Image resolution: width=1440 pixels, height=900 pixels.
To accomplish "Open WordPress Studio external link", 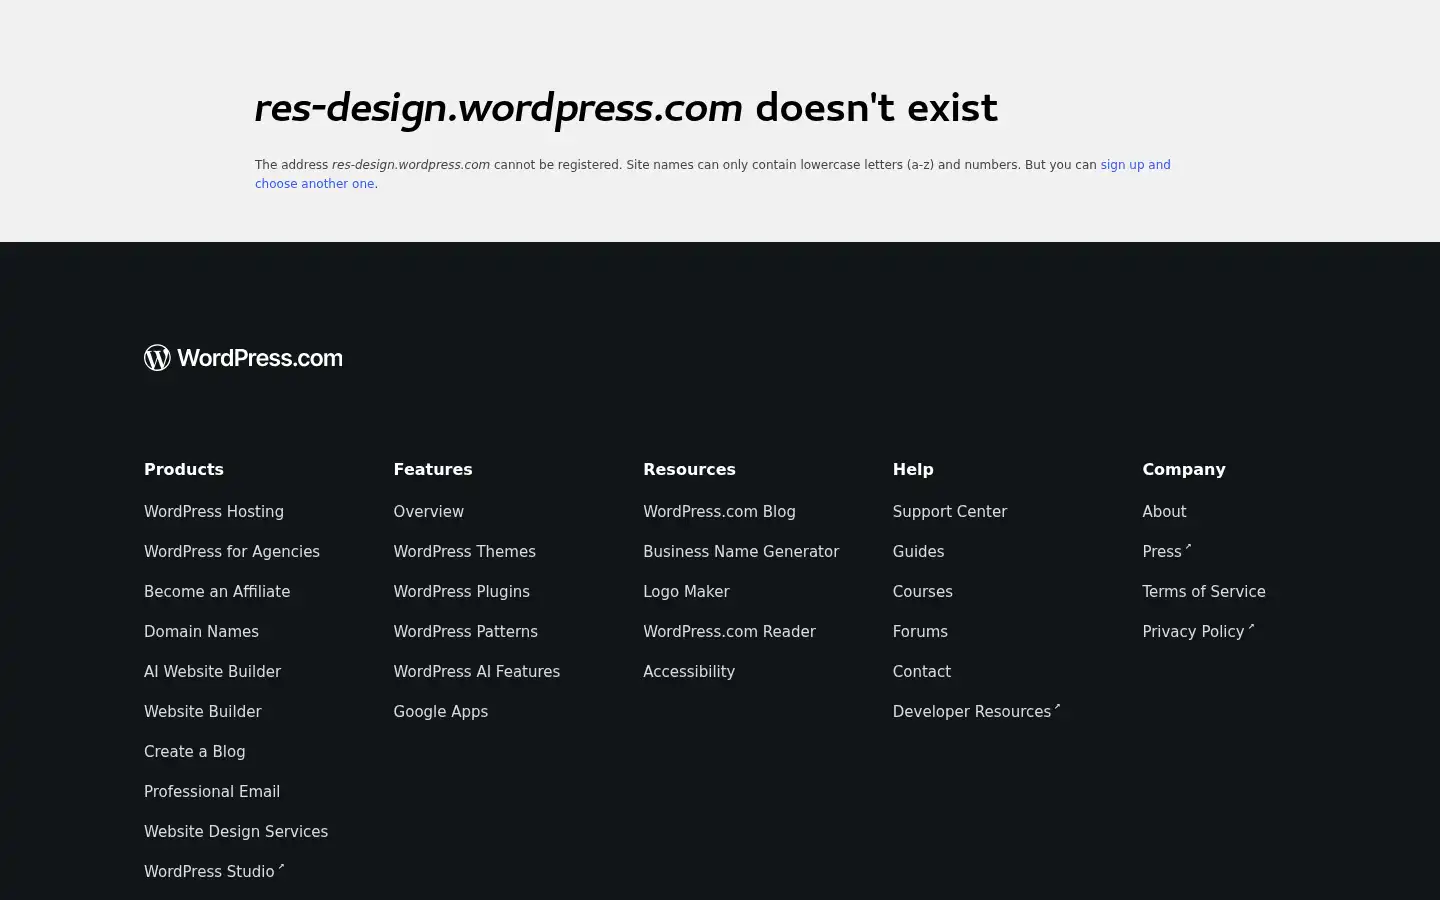I will coord(214,871).
